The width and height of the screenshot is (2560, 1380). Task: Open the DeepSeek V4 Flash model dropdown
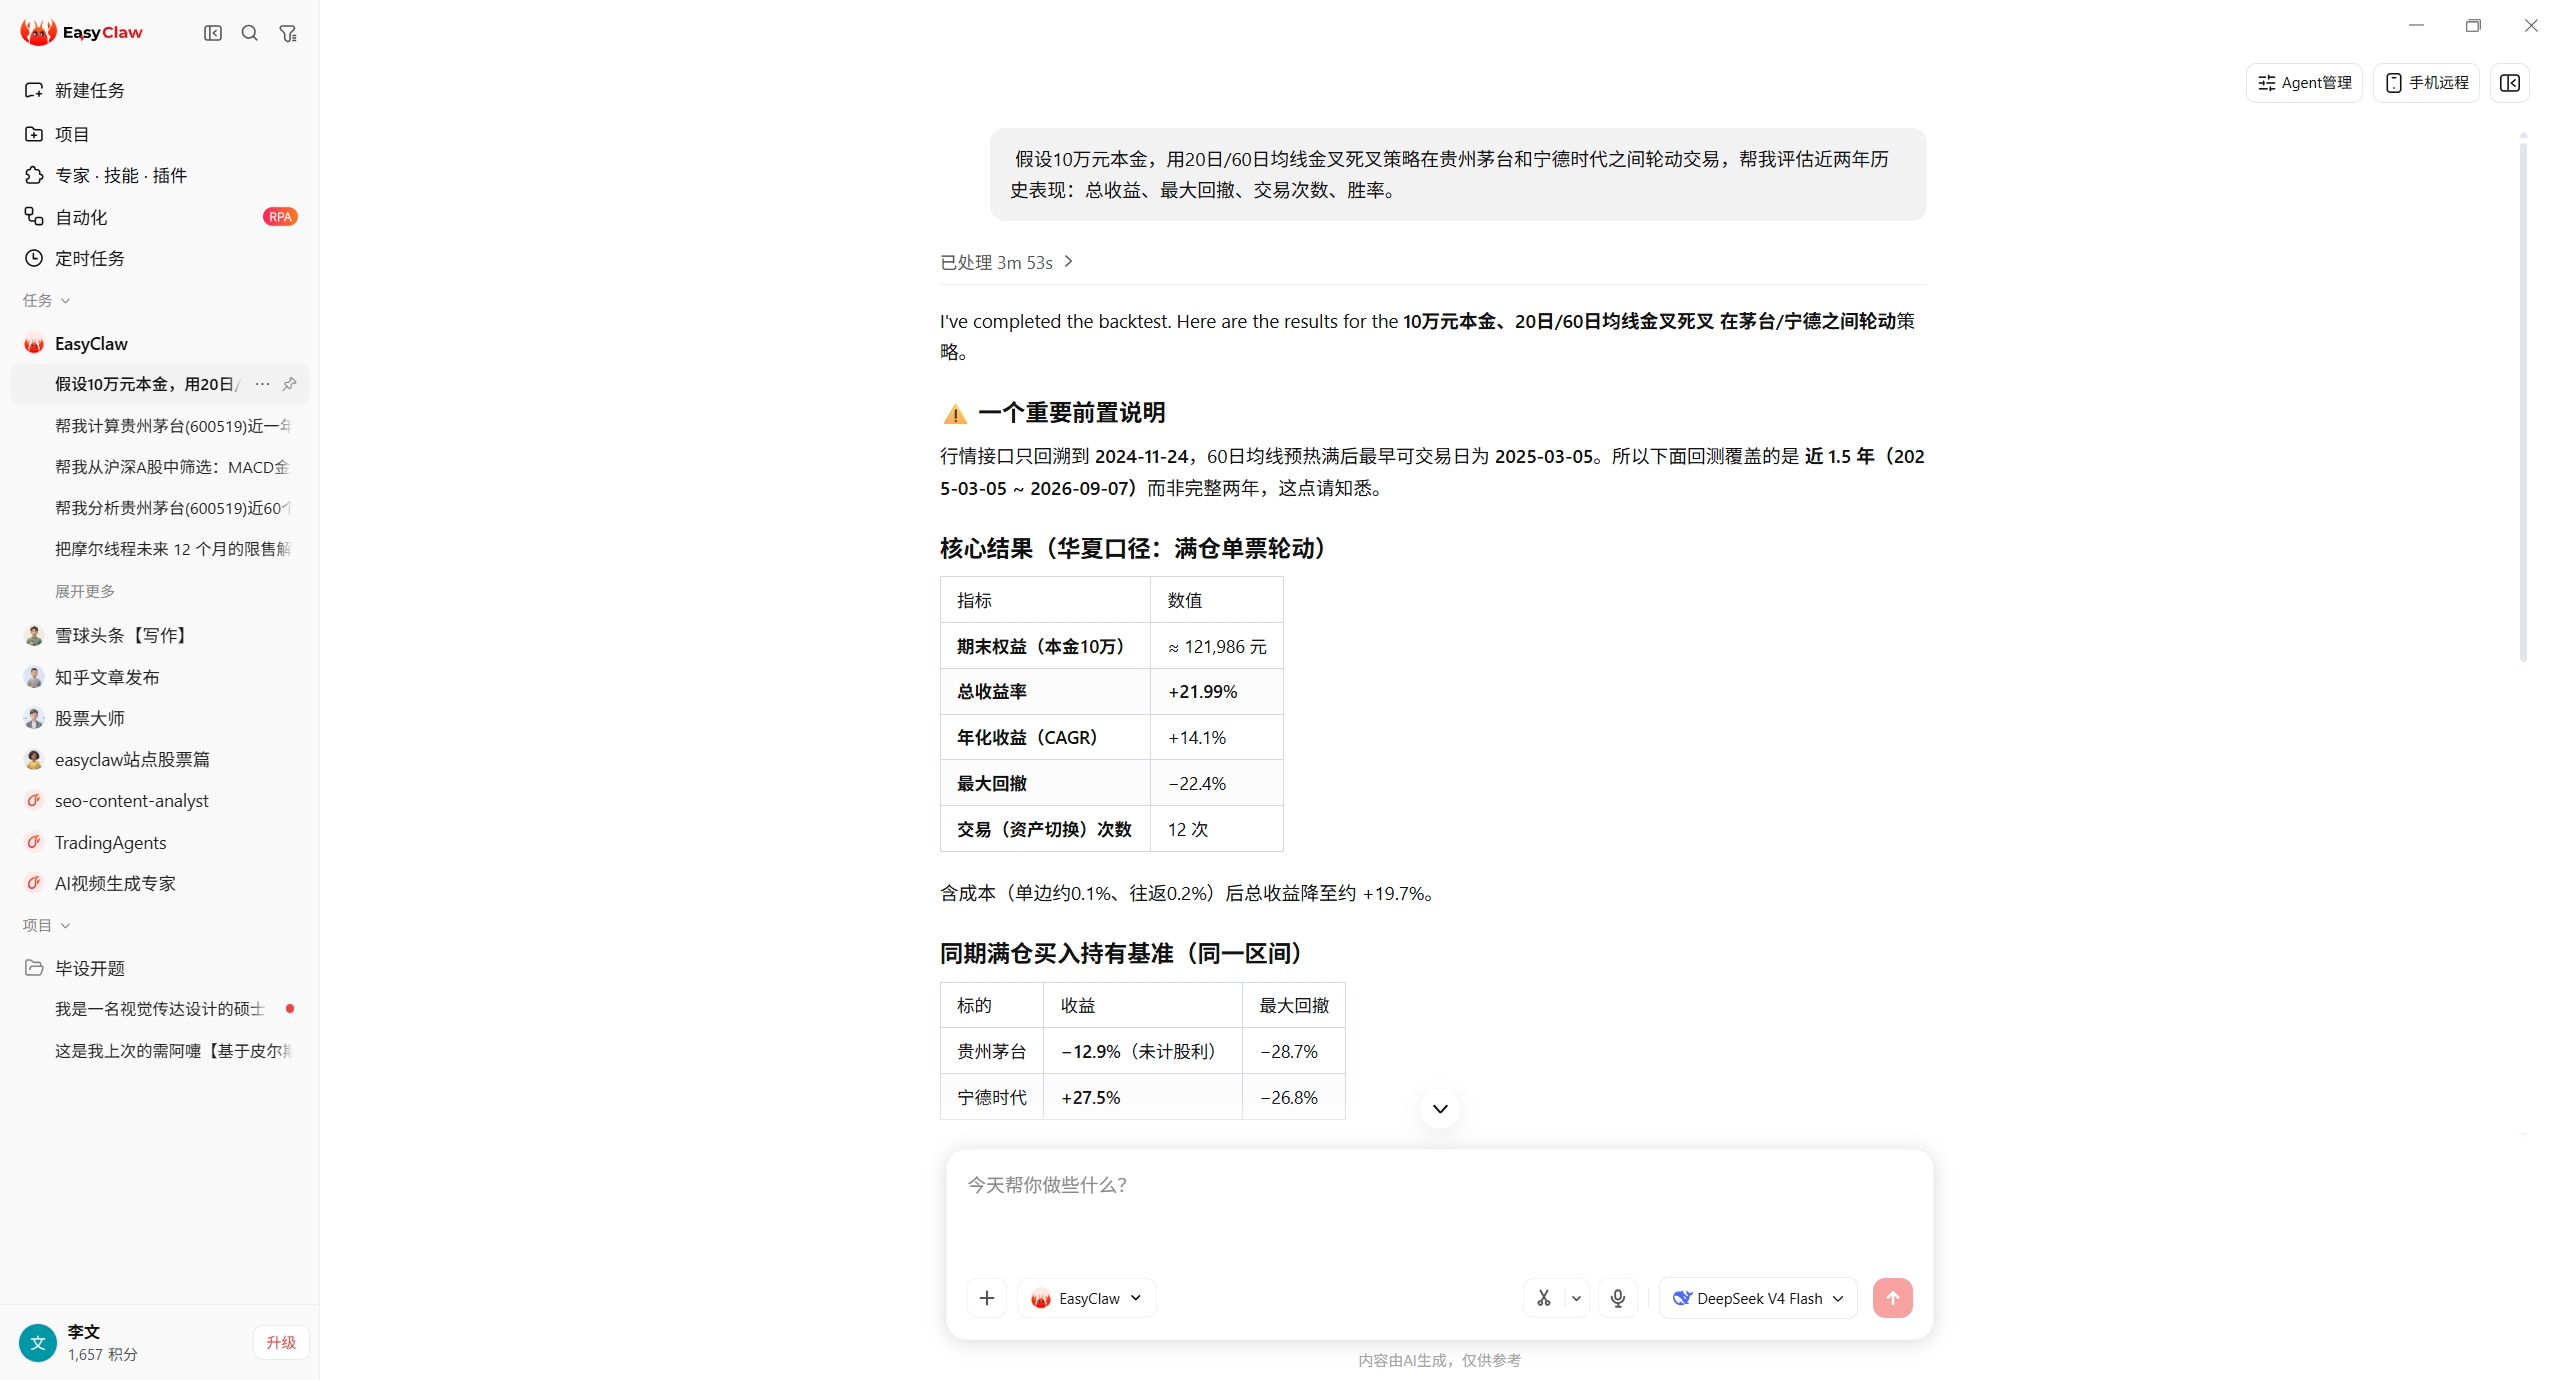click(1758, 1298)
